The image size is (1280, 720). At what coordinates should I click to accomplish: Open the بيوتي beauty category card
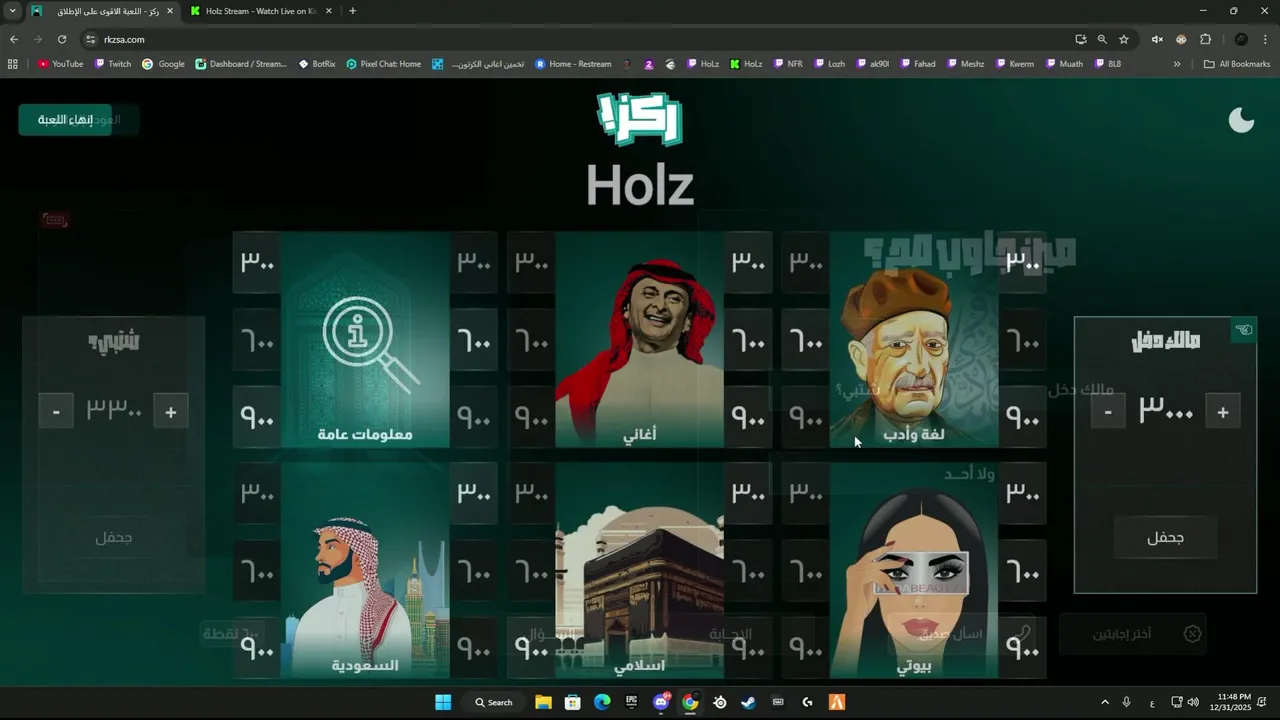pyautogui.click(x=914, y=570)
